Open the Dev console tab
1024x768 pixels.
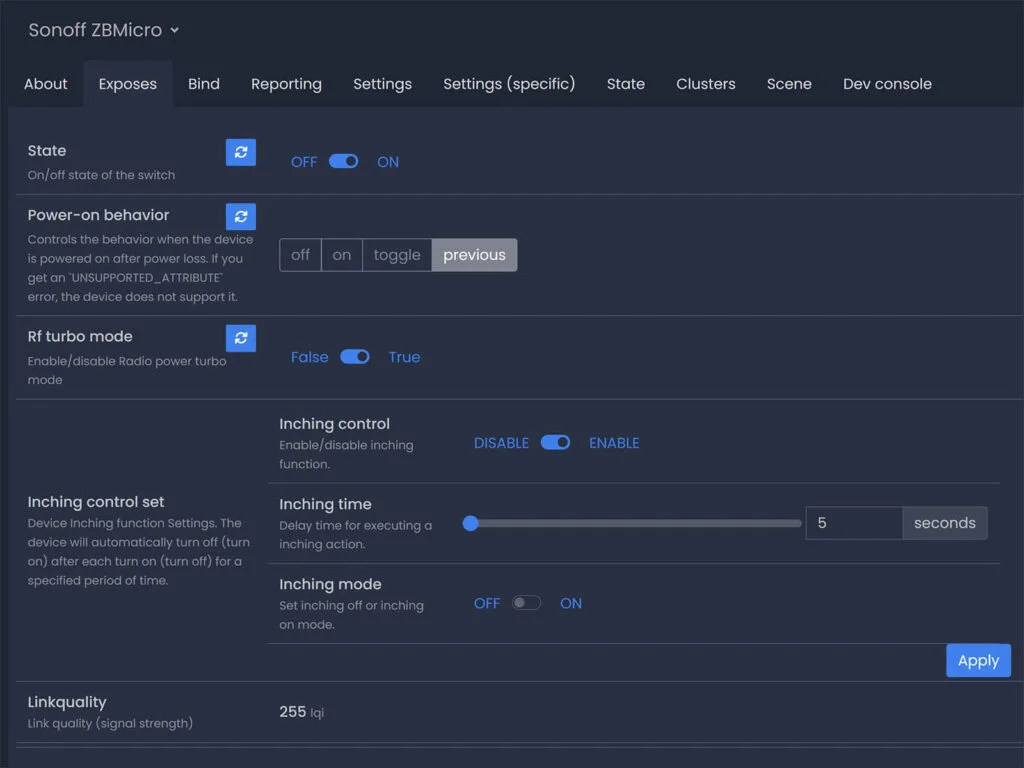(887, 84)
